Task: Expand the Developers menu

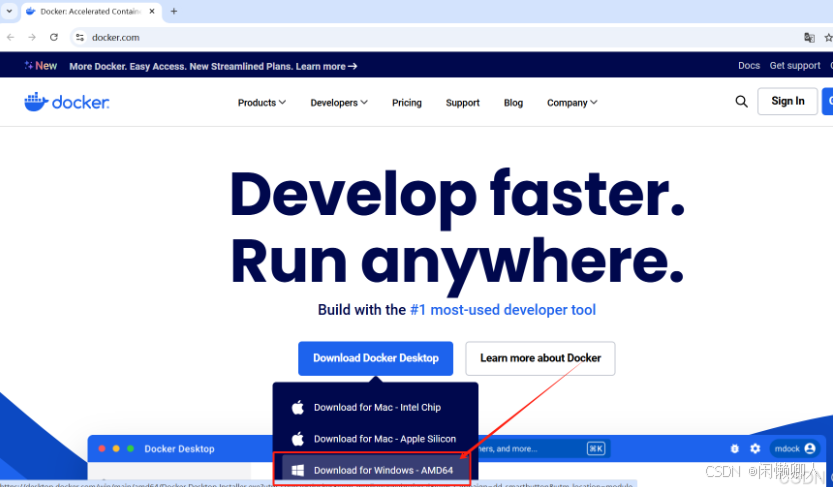Action: (x=339, y=102)
